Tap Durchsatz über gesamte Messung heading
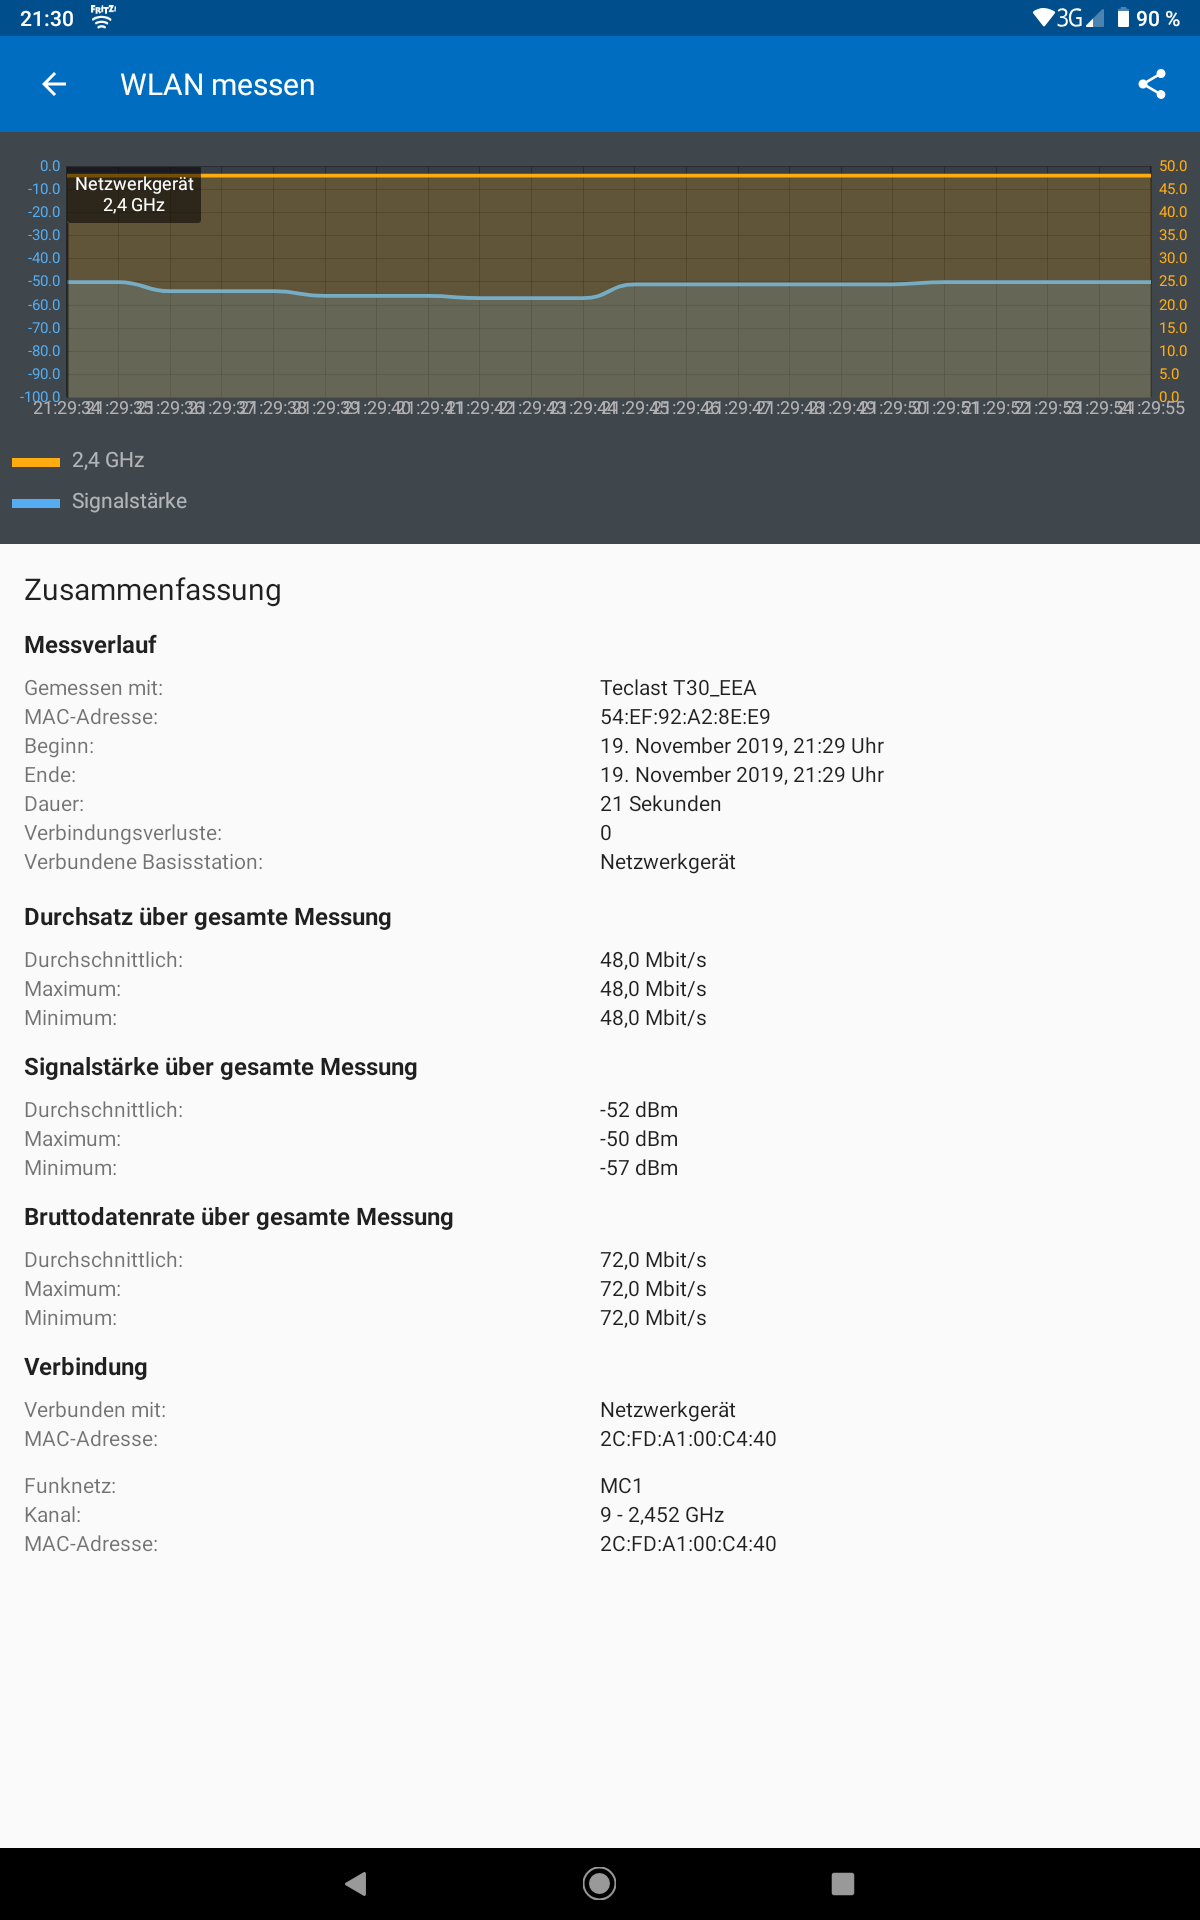 click(208, 917)
